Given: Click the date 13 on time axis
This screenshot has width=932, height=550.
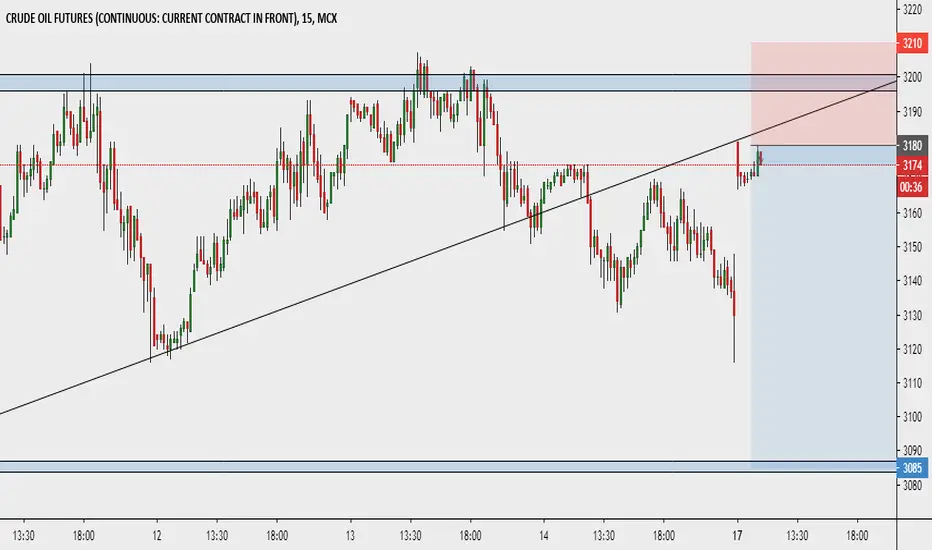Looking at the screenshot, I should point(350,536).
